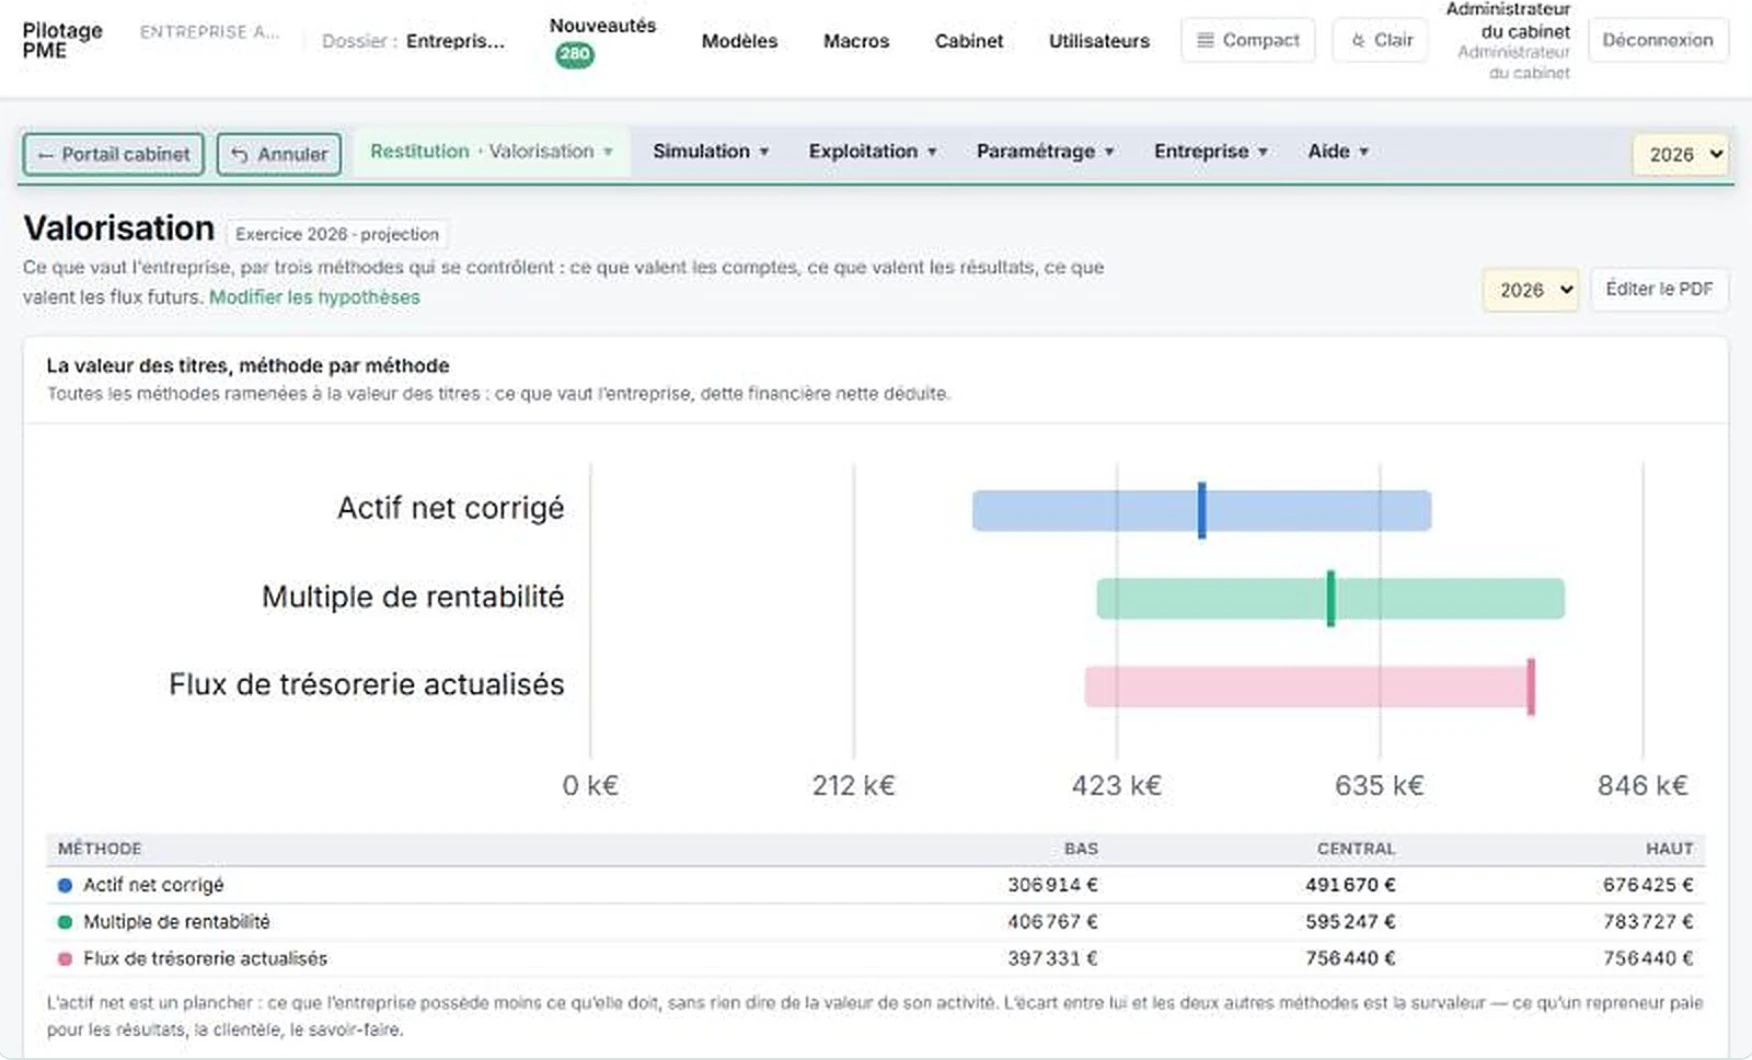
Task: Click the MÉTHODE column header
Action: (100, 849)
